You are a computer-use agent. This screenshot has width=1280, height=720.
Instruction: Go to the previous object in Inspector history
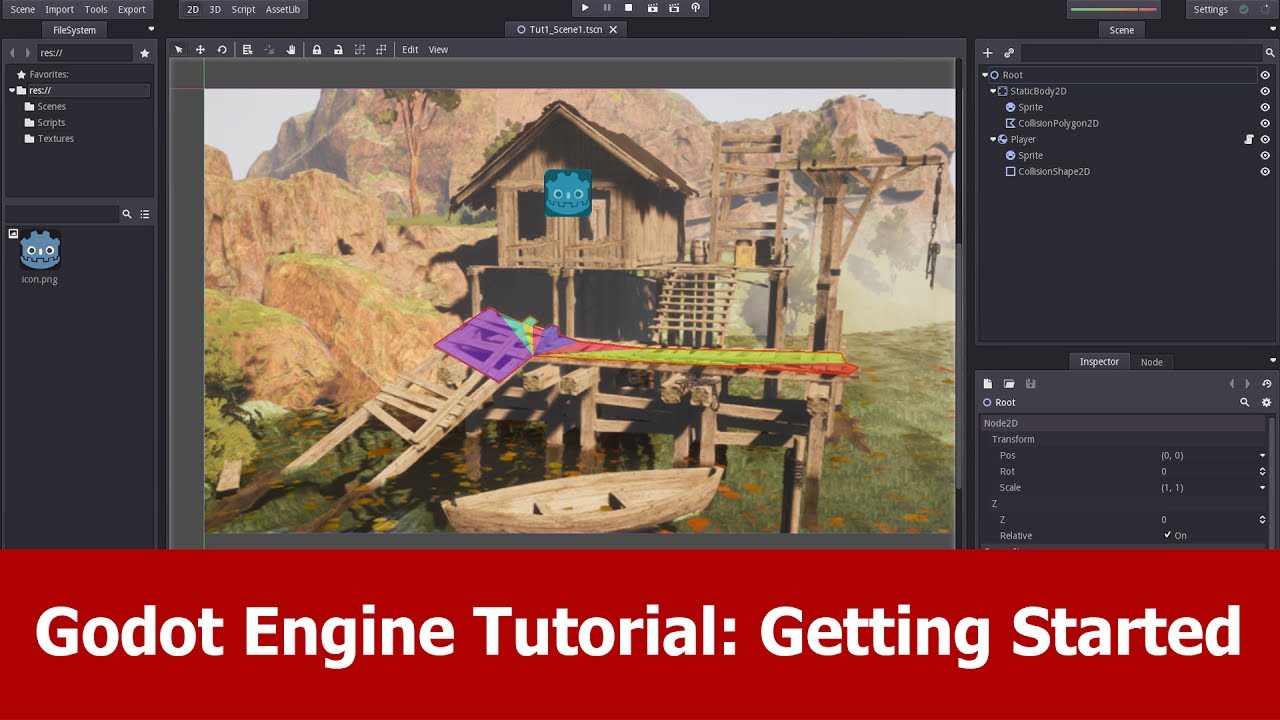[x=1232, y=384]
